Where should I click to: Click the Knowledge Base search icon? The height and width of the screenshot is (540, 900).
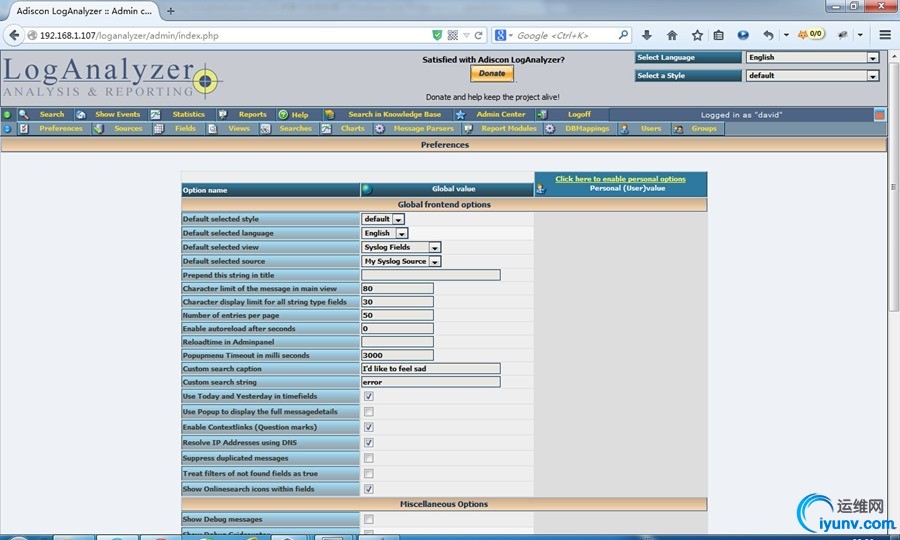tap(329, 115)
